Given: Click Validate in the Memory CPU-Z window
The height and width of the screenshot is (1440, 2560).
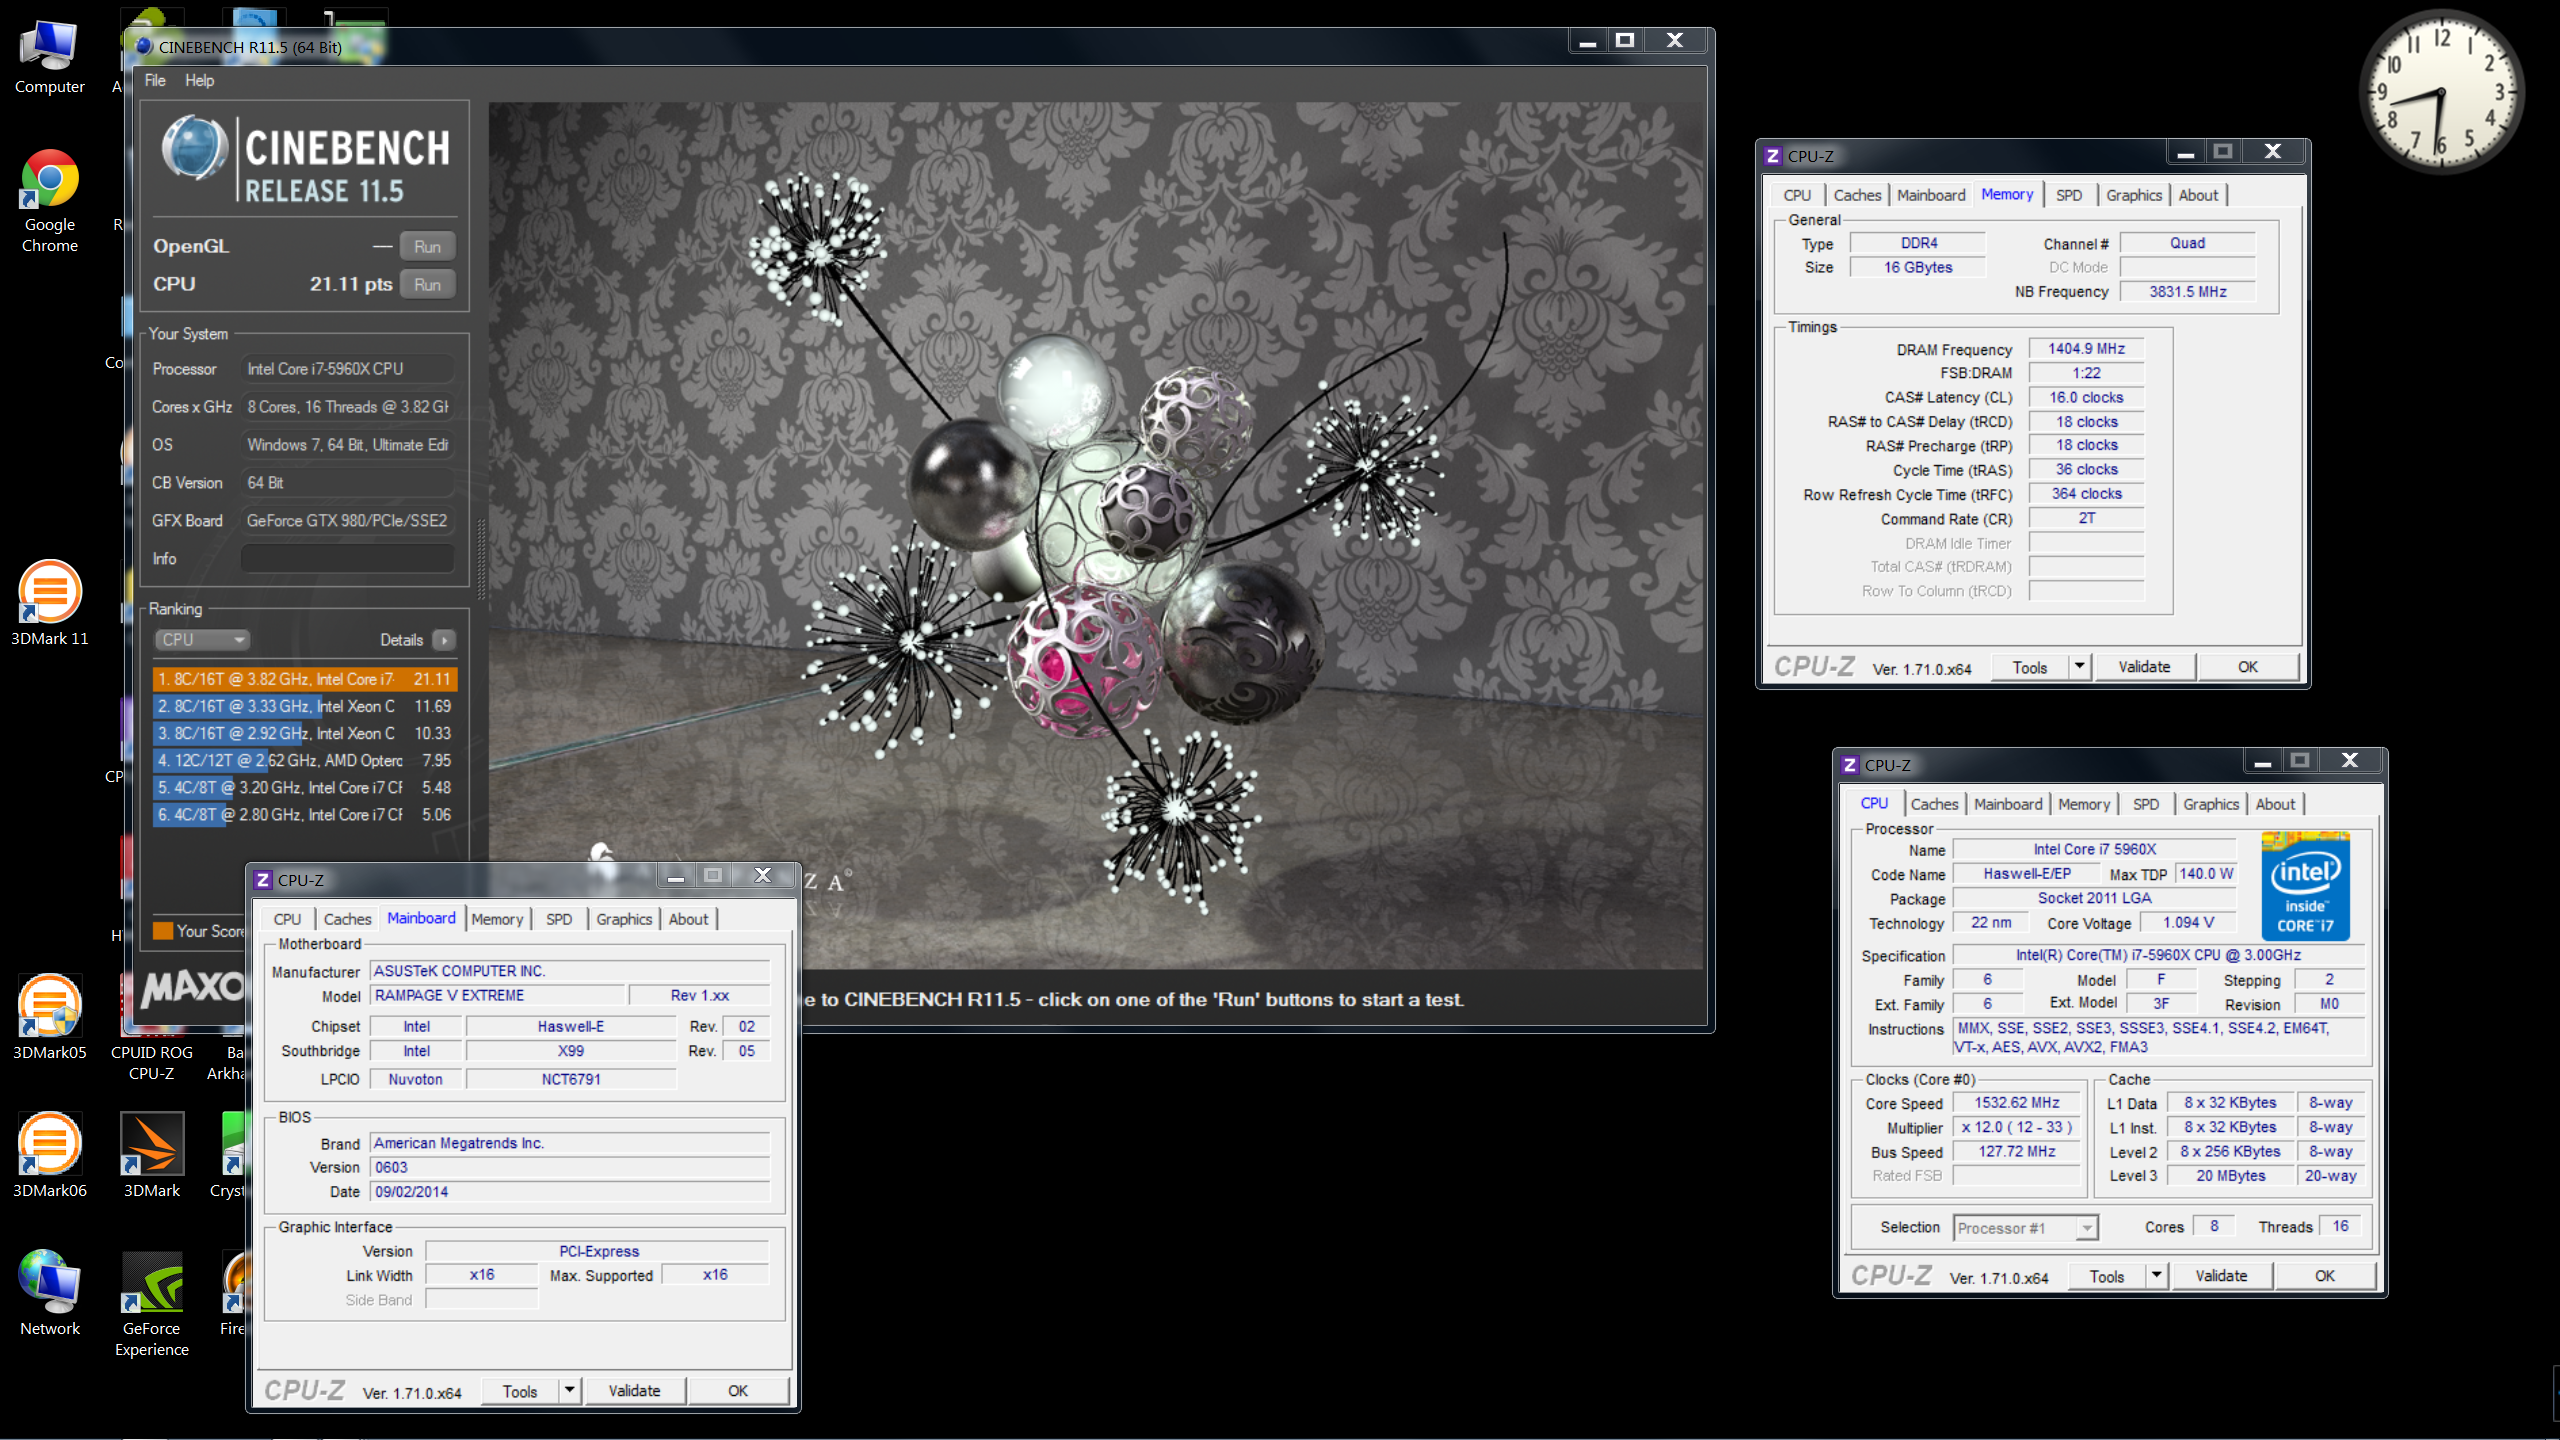Looking at the screenshot, I should coord(2144,666).
